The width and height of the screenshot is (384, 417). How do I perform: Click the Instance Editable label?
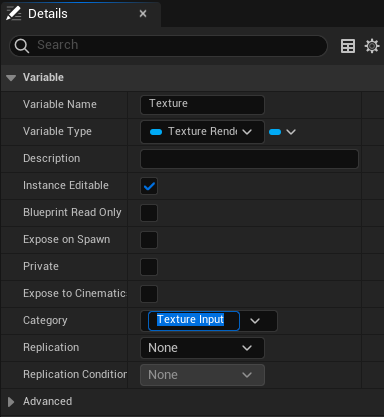[66, 185]
